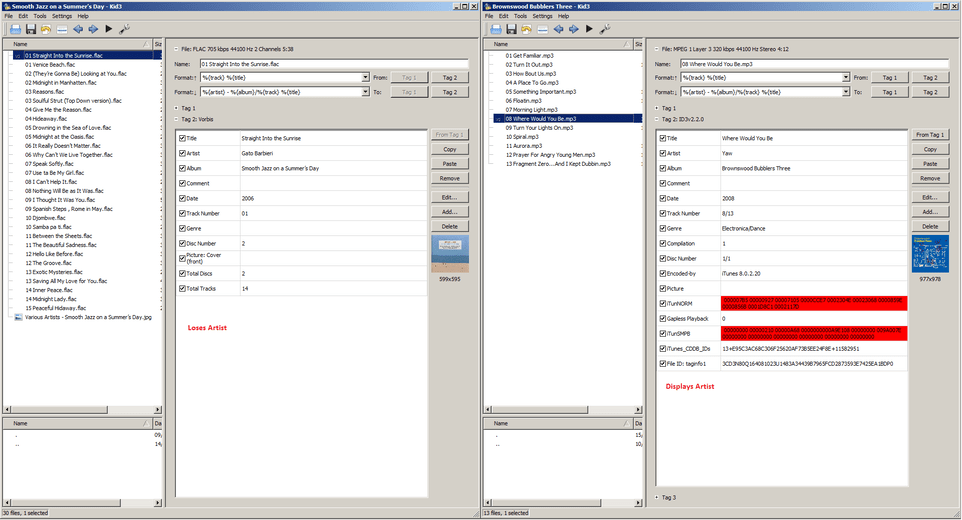Open upper Format dropdown in Brownswood window

tap(845, 78)
